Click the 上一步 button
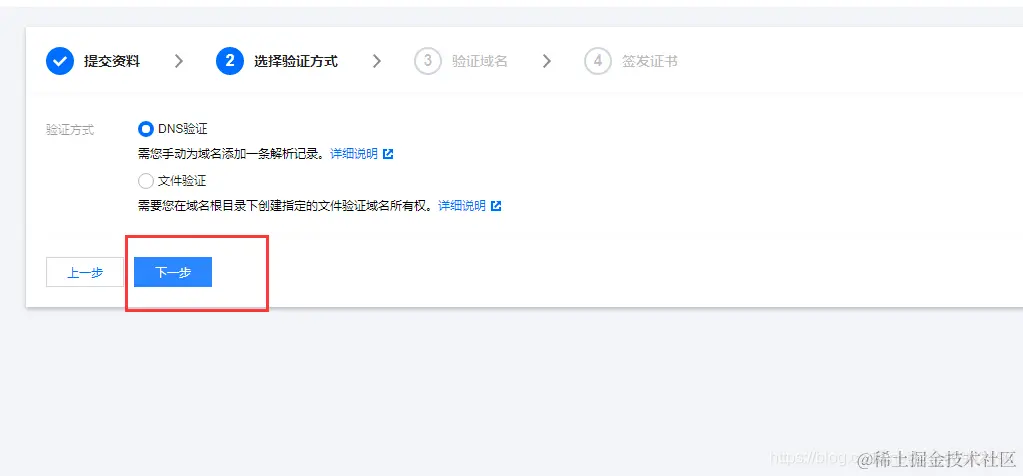1023x476 pixels. tap(85, 272)
